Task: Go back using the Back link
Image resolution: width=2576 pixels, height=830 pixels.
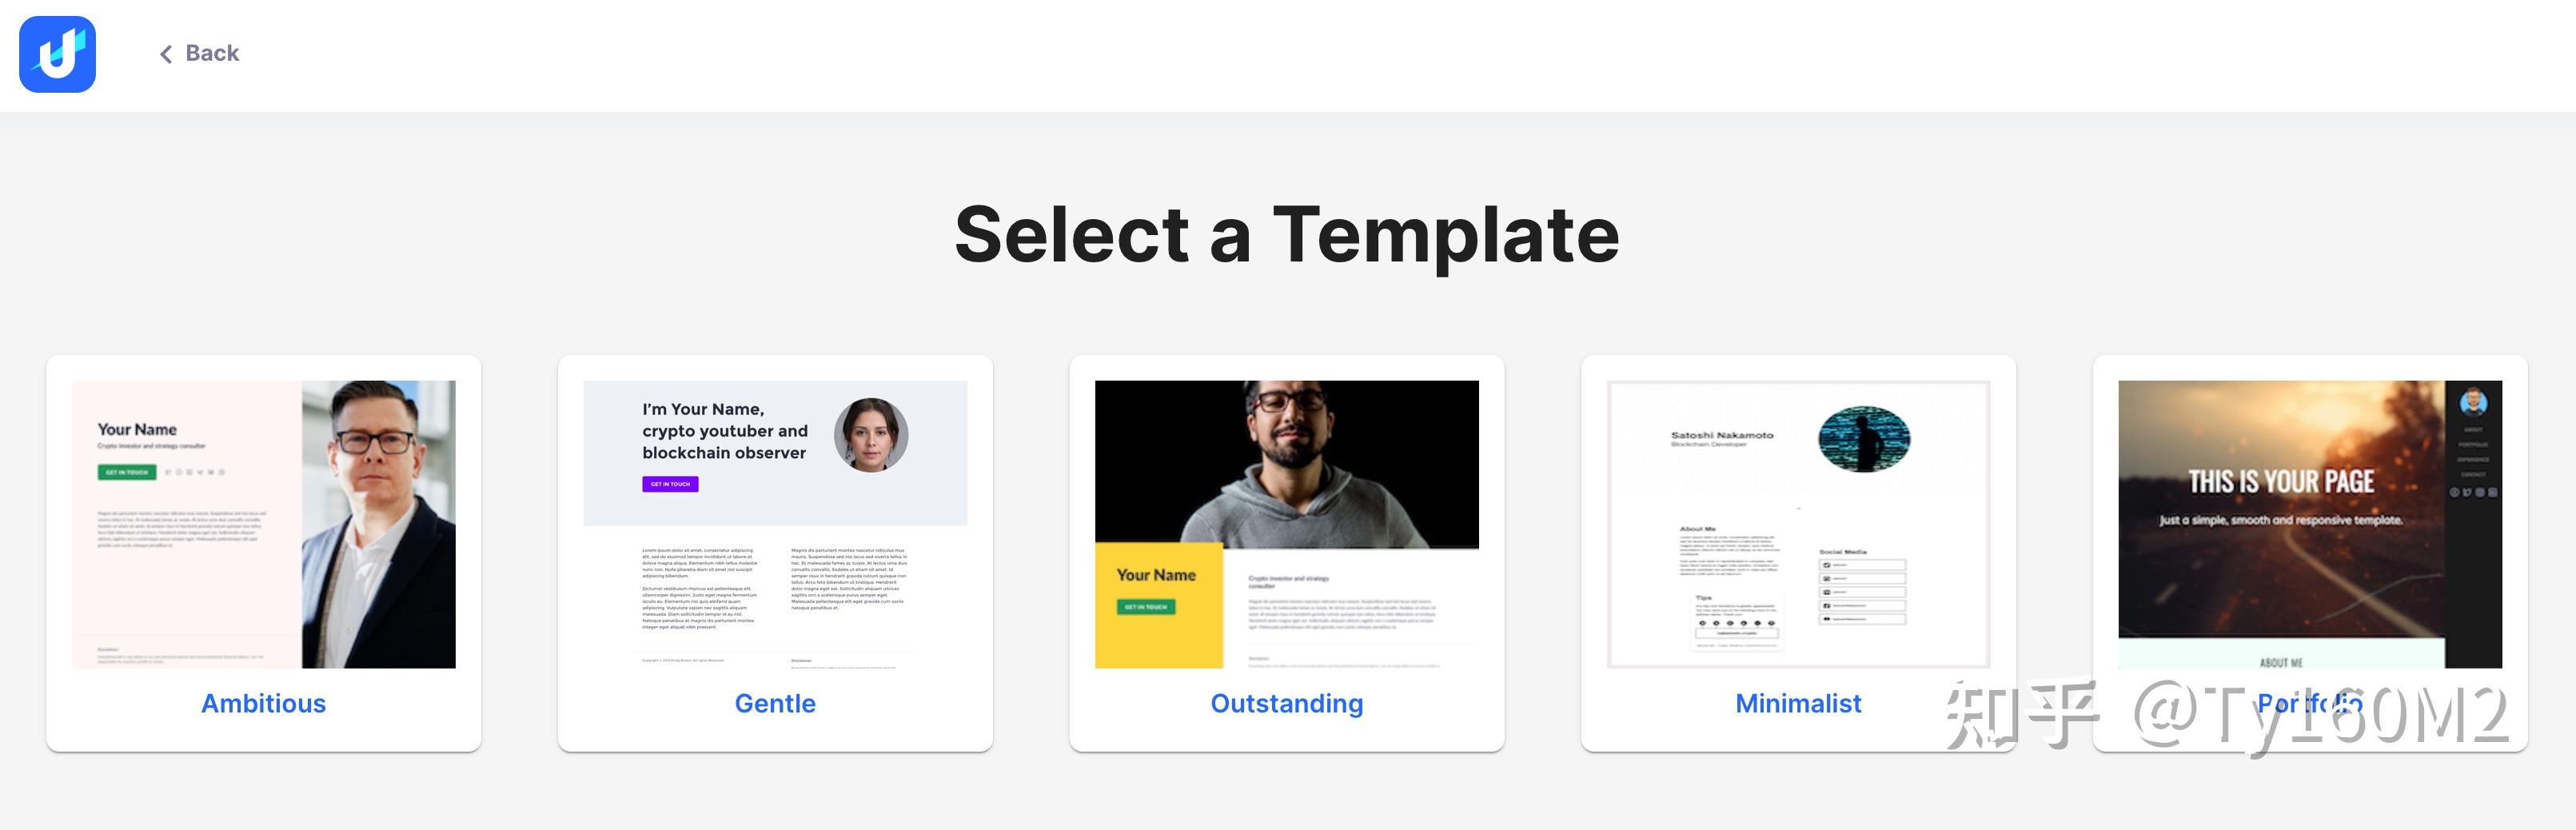Action: (212, 54)
